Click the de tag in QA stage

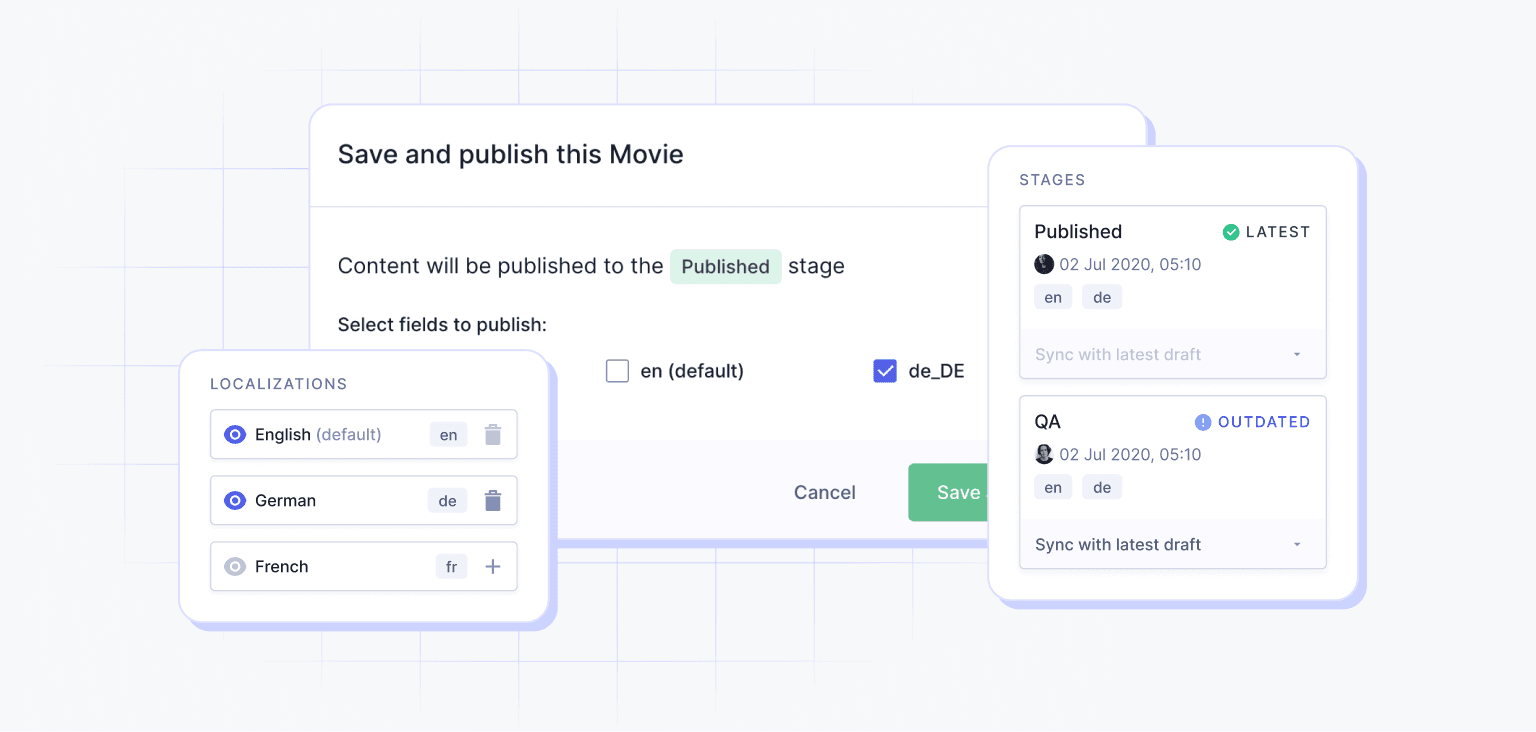1102,487
